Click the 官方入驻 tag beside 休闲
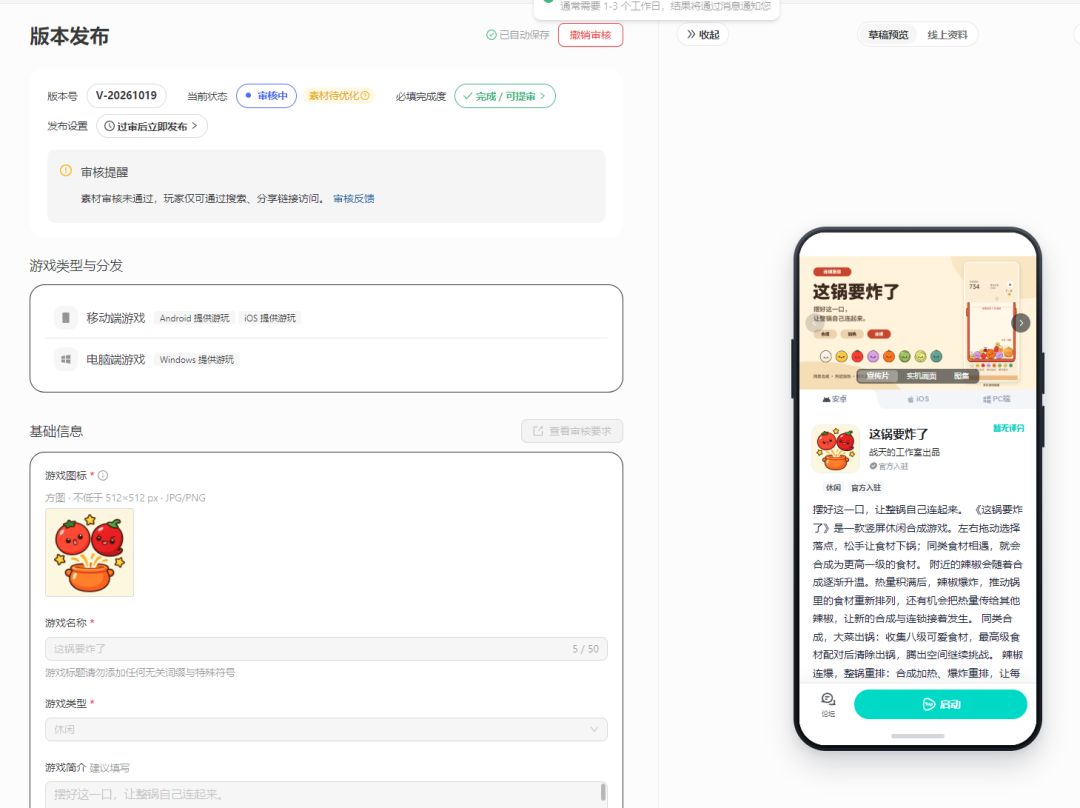1080x808 pixels. [x=866, y=488]
